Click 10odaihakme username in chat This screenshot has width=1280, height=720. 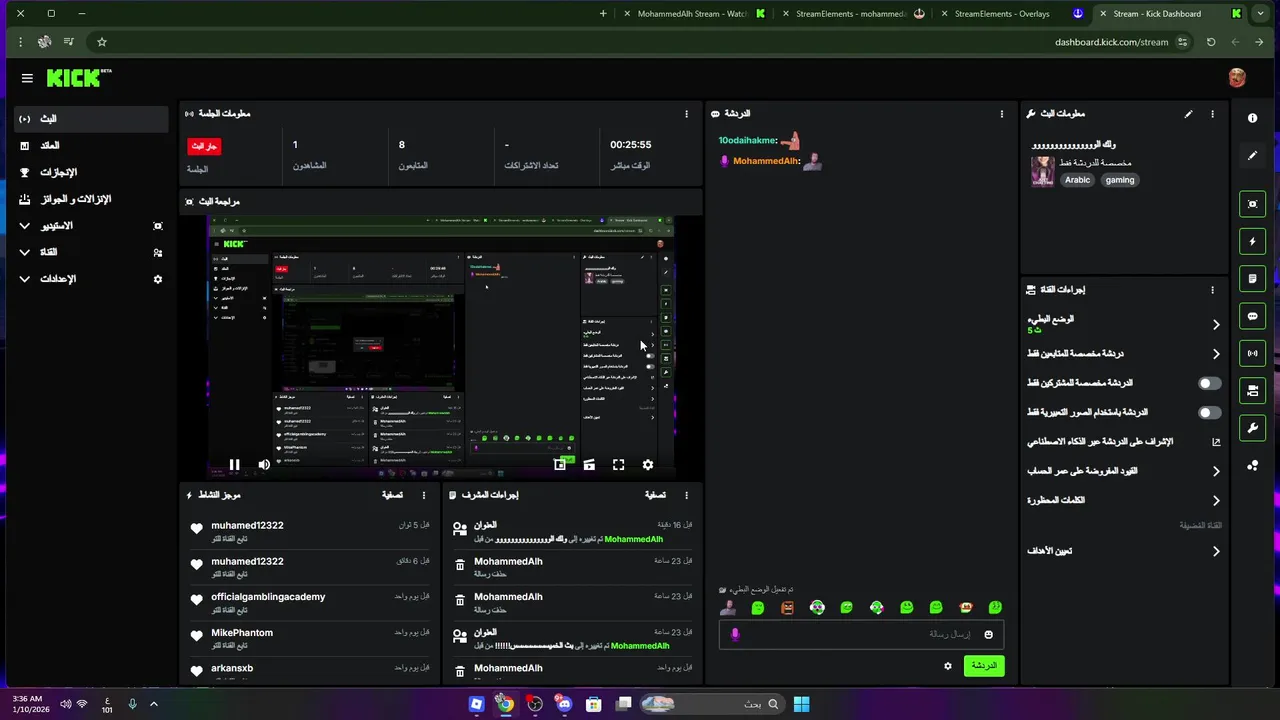(x=748, y=141)
